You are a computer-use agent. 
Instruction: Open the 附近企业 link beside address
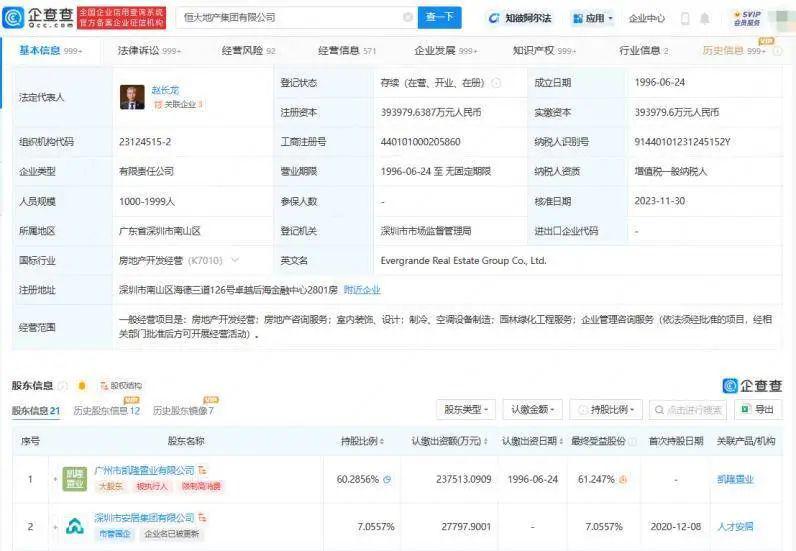(362, 289)
